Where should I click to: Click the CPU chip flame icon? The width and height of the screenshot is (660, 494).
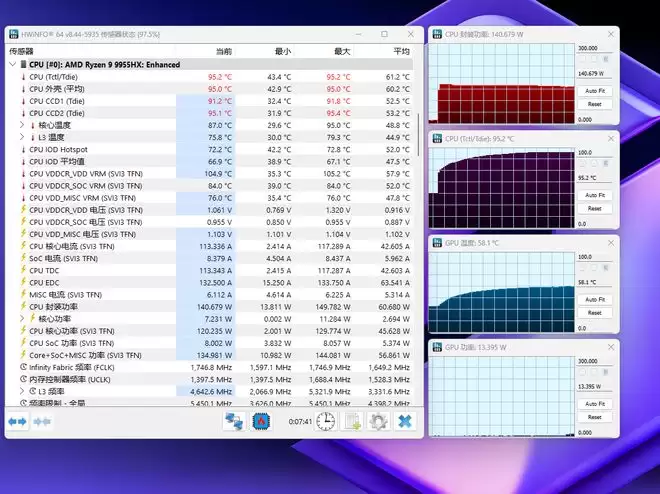[261, 421]
